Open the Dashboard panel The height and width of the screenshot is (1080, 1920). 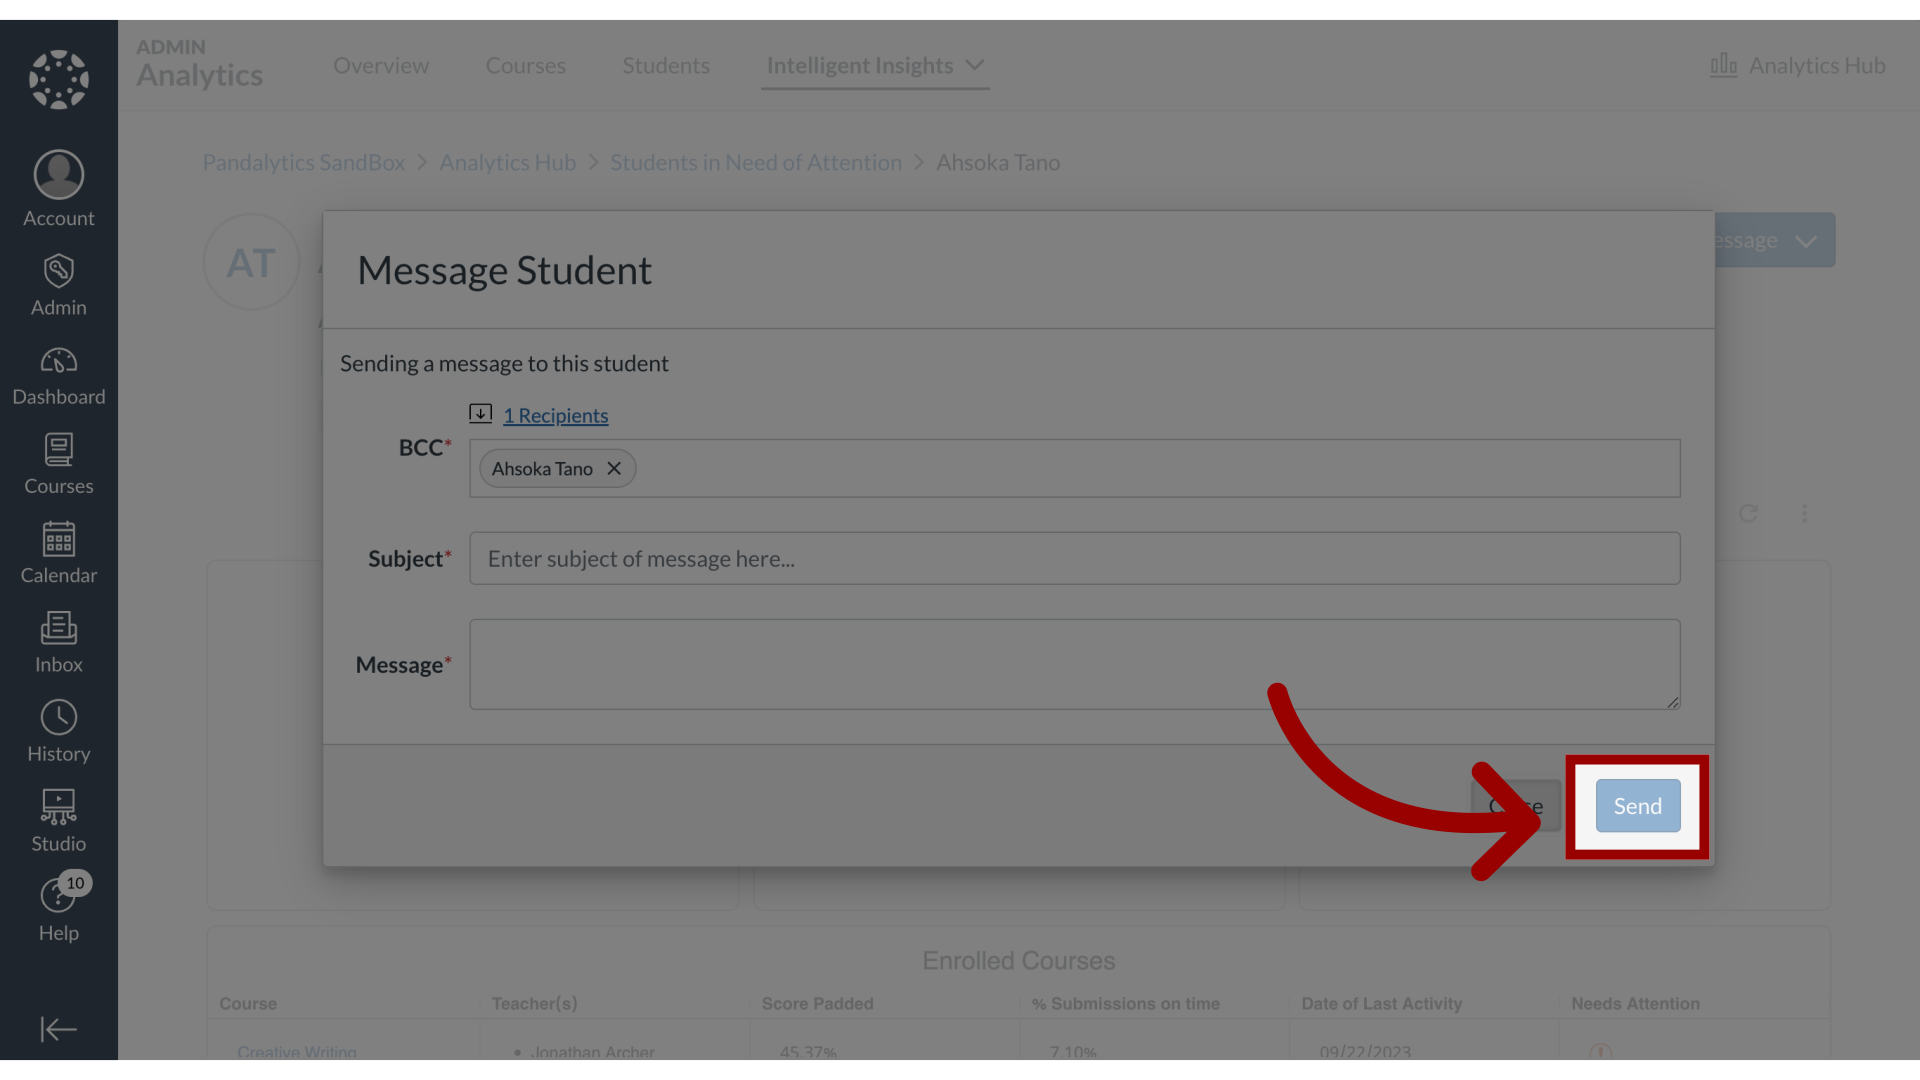coord(58,375)
